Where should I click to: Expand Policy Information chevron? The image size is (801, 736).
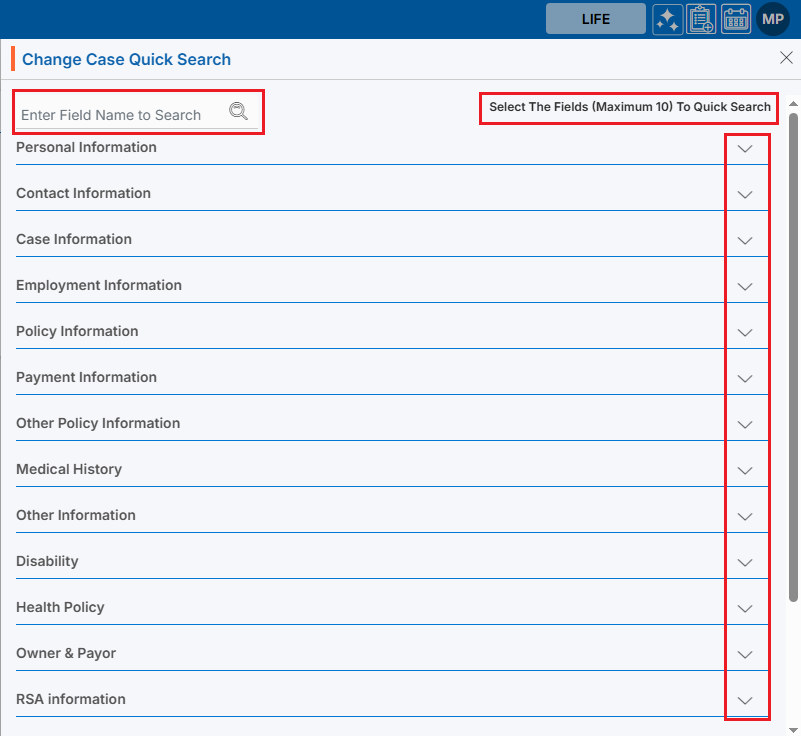click(x=744, y=333)
